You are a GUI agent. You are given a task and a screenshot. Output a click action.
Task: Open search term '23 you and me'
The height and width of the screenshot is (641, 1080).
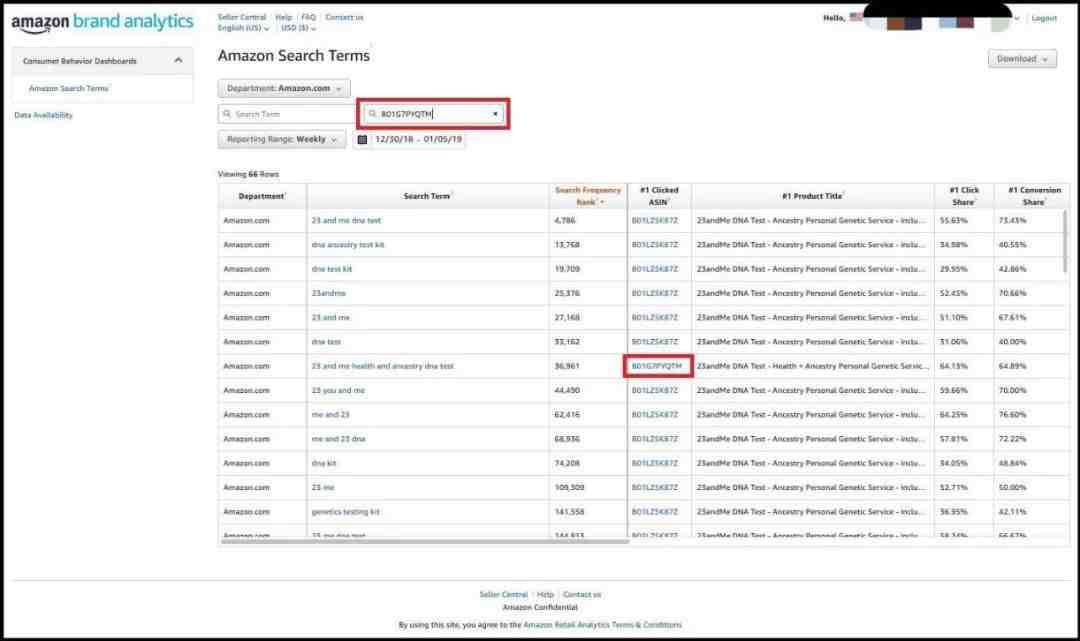point(338,390)
